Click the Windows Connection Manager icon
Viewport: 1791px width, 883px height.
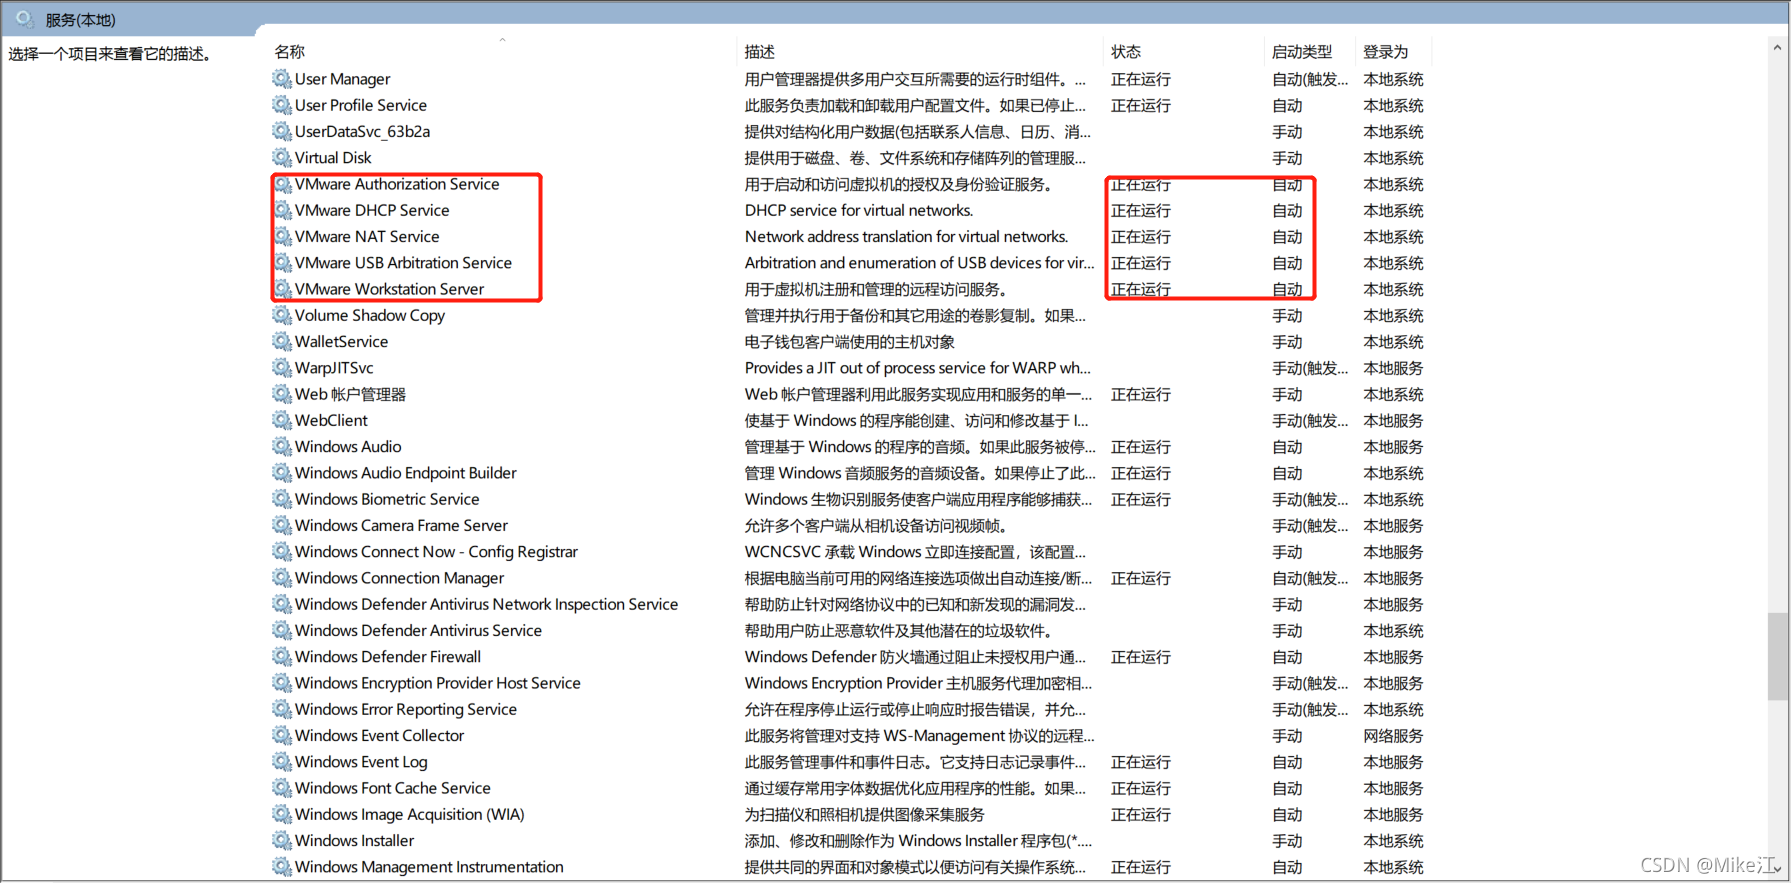point(281,577)
